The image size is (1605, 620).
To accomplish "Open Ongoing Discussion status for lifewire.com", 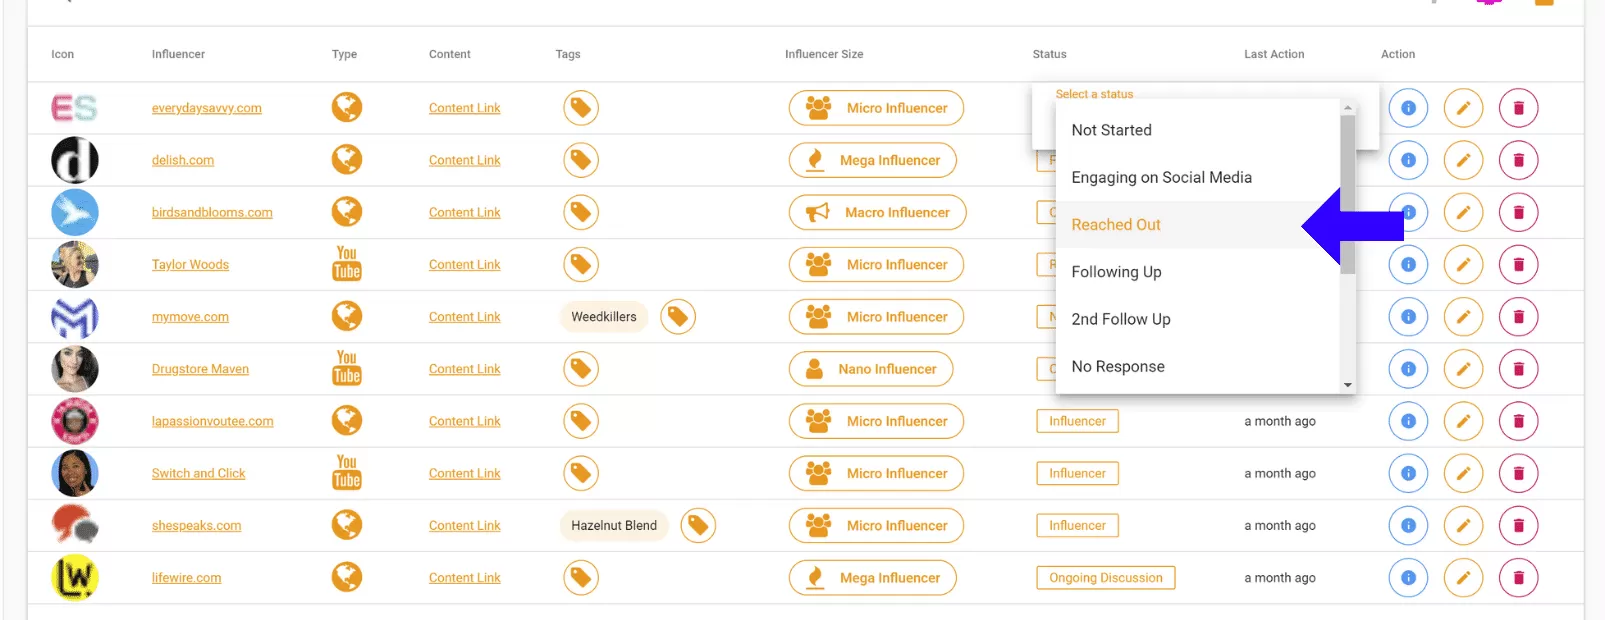I will 1105,578.
